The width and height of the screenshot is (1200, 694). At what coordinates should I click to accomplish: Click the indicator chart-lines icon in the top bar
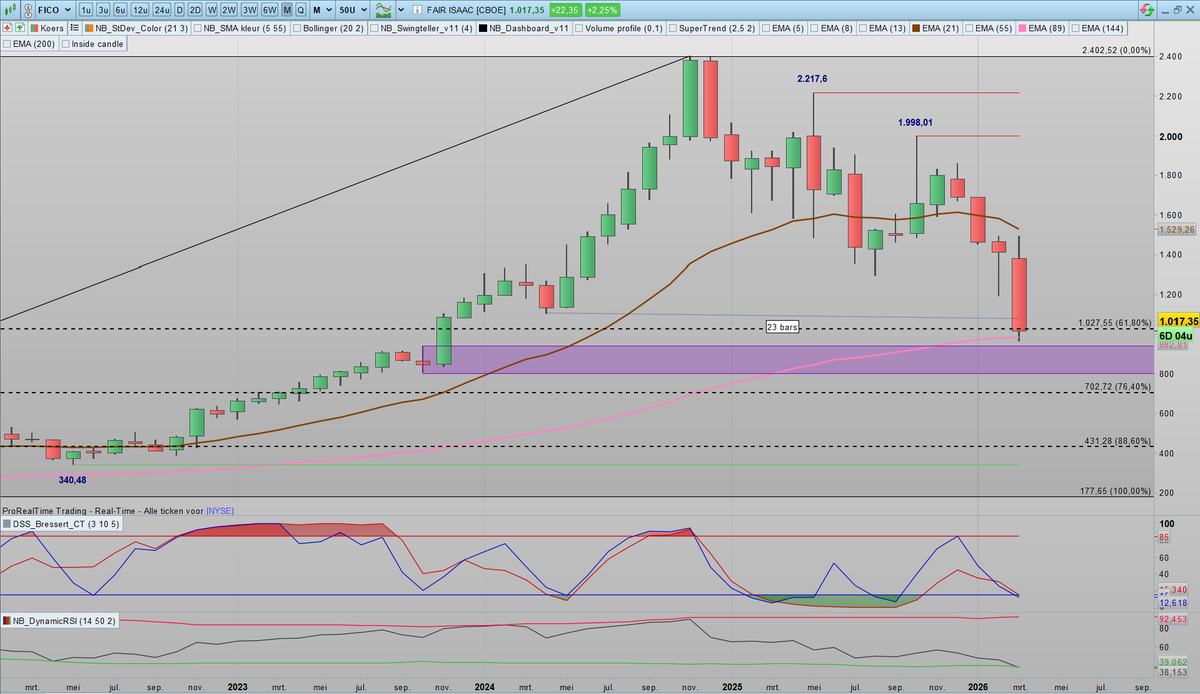point(384,10)
